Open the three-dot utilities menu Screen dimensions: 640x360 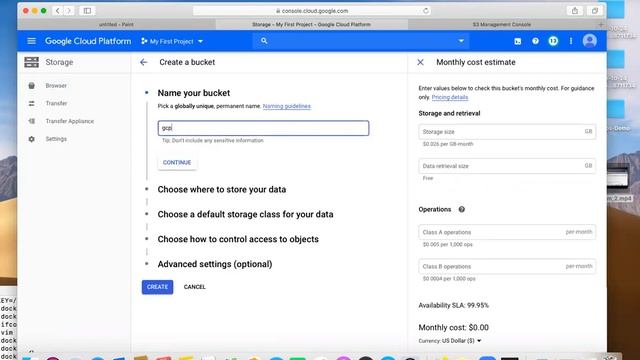pos(571,41)
